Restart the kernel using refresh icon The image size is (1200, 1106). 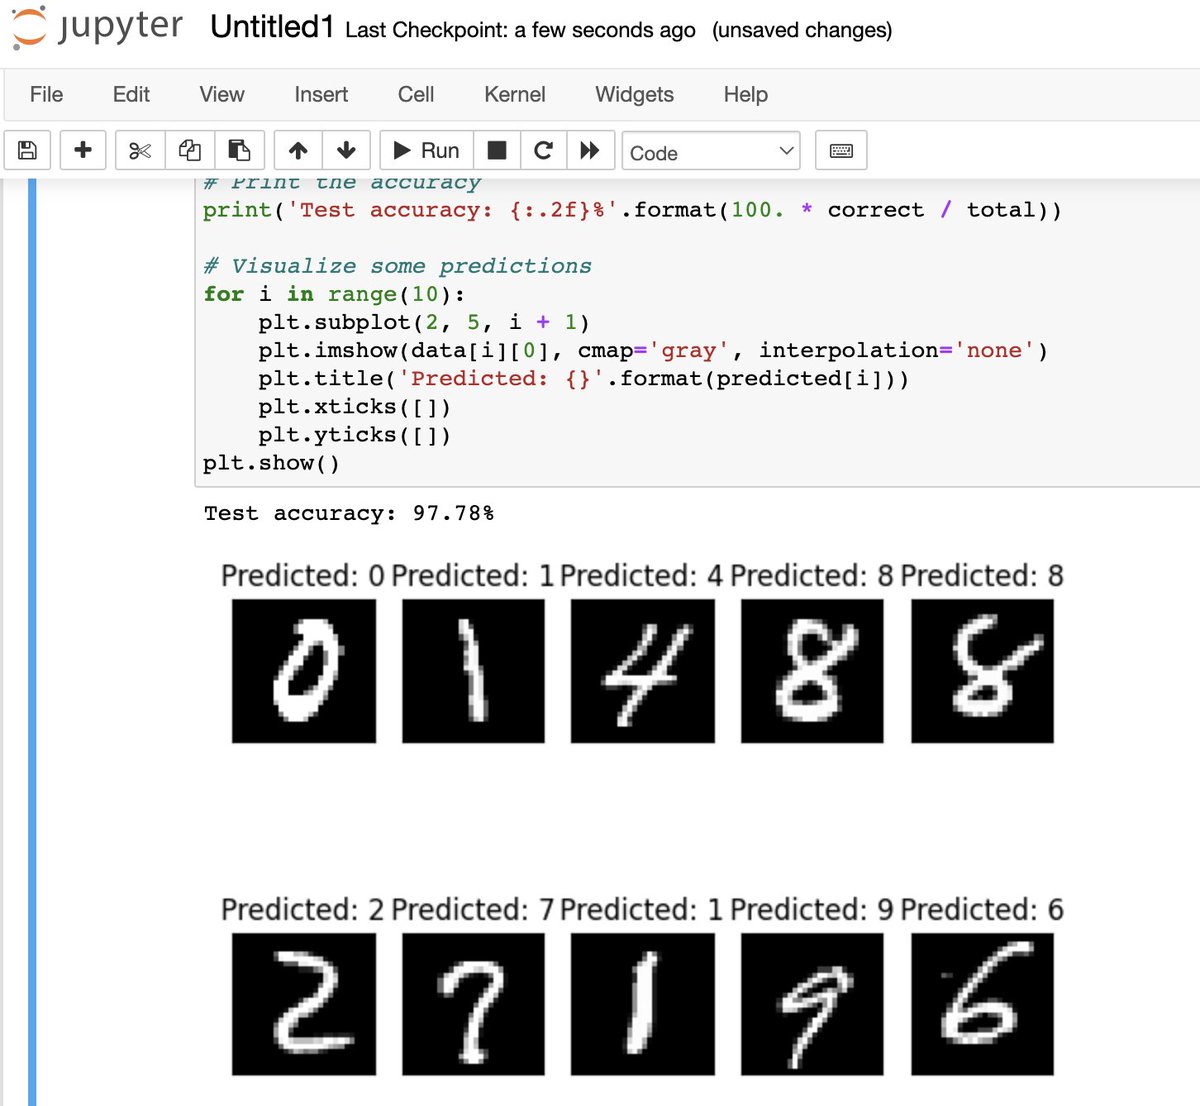(x=543, y=149)
